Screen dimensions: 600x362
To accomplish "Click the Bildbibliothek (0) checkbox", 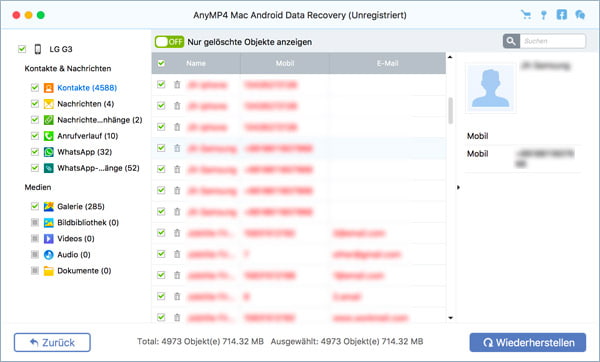I will [x=35, y=222].
